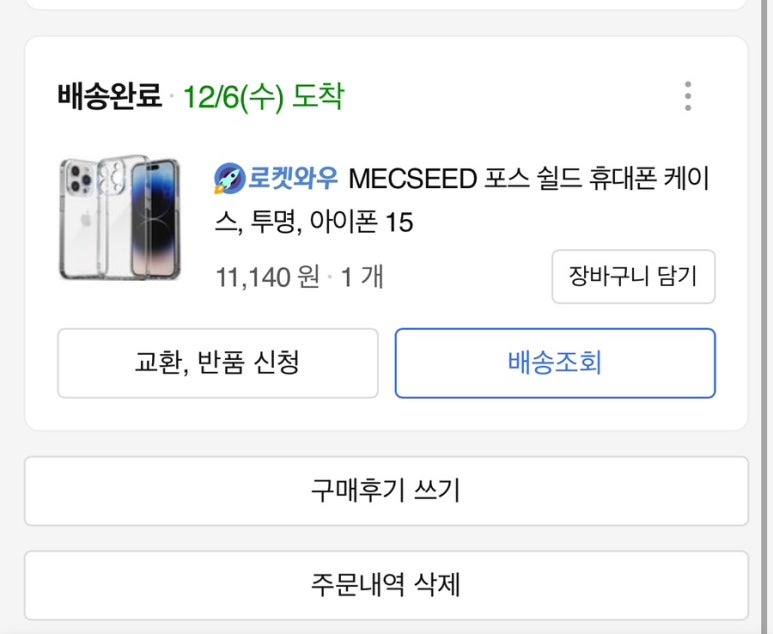The image size is (773, 634).
Task: Open the MECSEED phone case product thumbnail
Action: 120,217
